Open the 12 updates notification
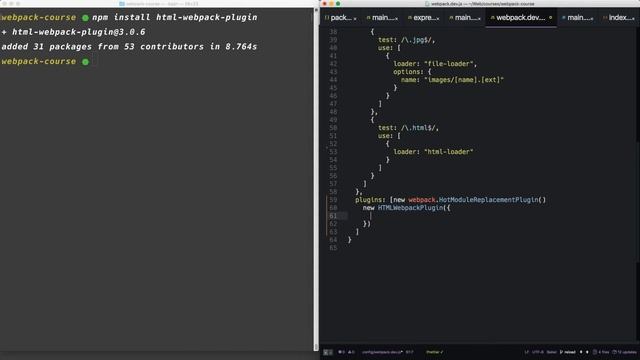Screen dimensions: 640x360 point(624,352)
